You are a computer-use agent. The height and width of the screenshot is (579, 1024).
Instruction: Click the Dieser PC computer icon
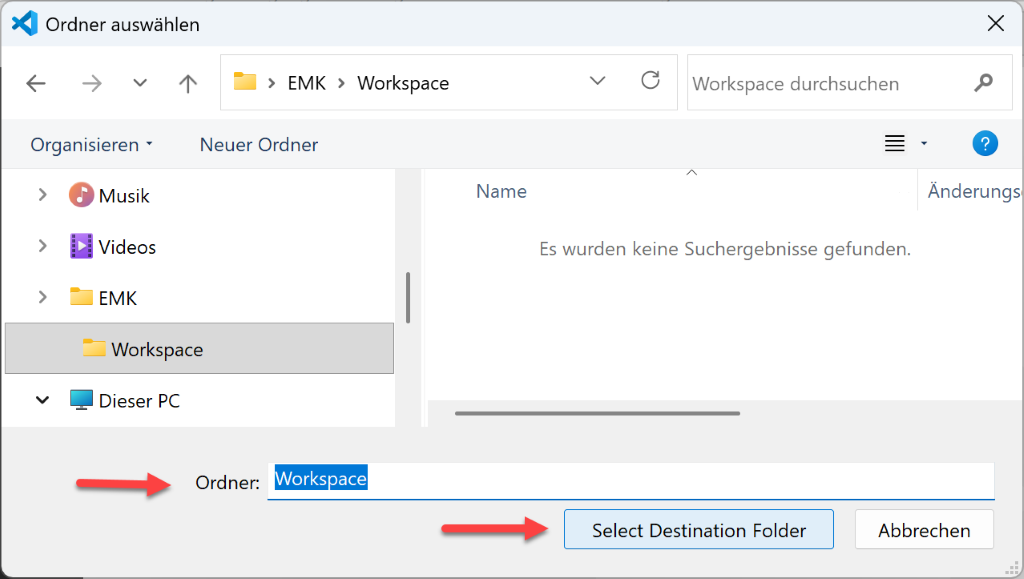(x=81, y=400)
